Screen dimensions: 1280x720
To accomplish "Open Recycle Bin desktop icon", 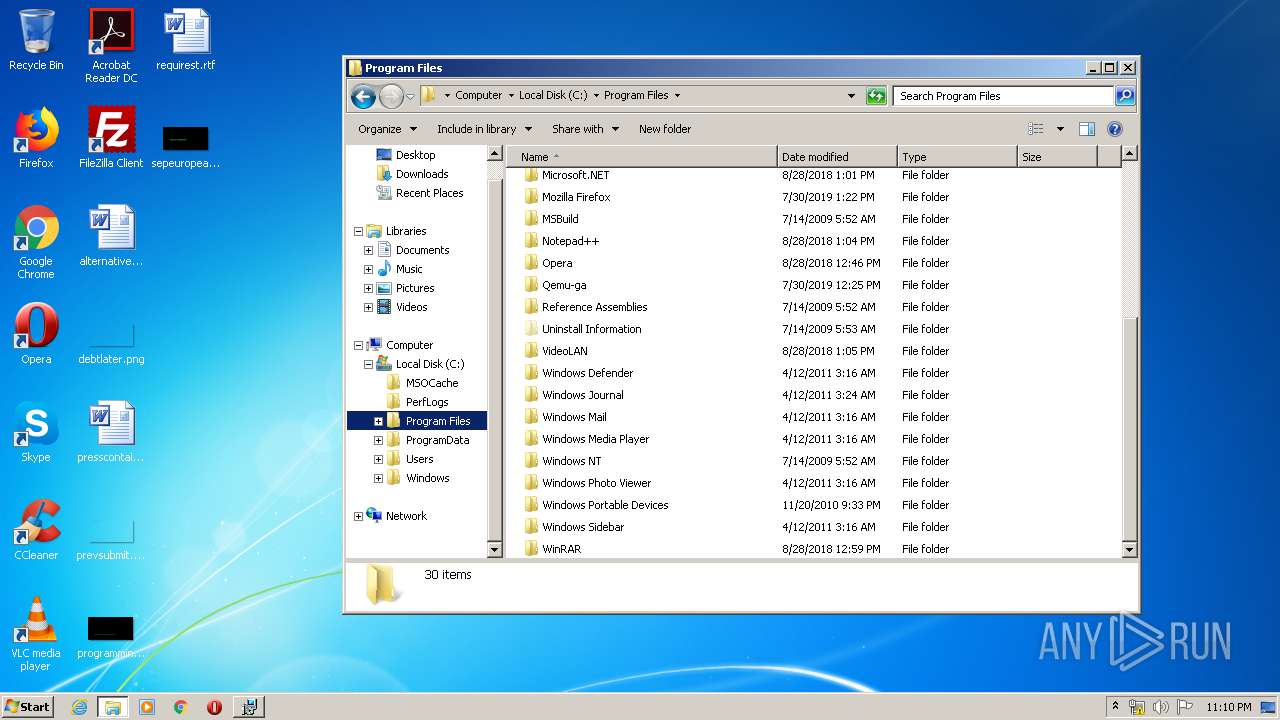I will (36, 40).
